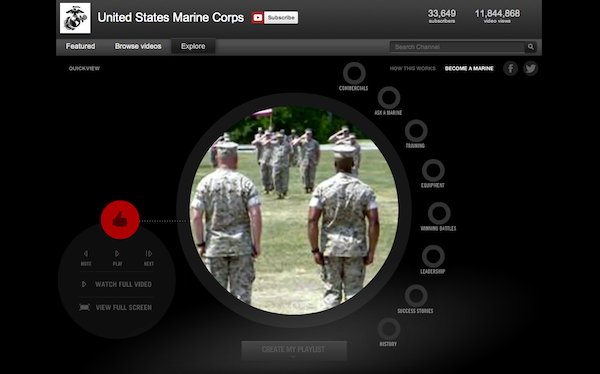600x374 pixels.
Task: Select the Success Stories ring
Action: 416,296
